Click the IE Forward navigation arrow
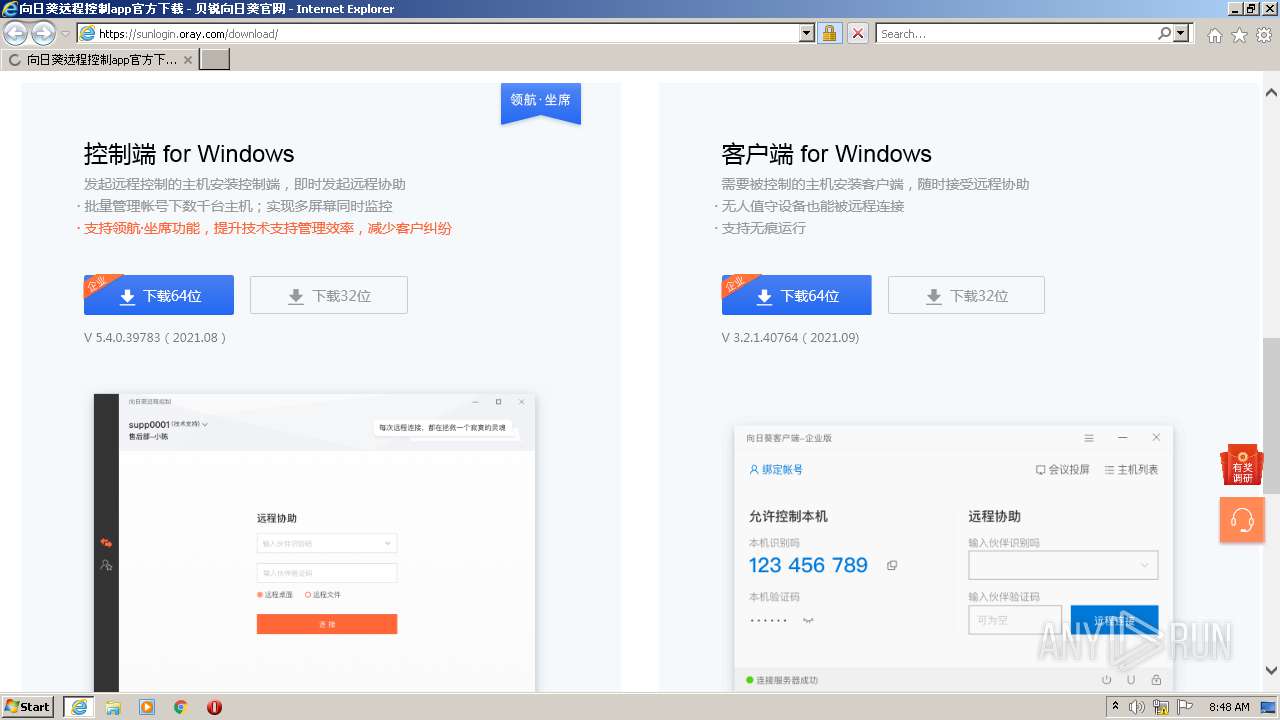The width and height of the screenshot is (1280, 720). [x=43, y=33]
